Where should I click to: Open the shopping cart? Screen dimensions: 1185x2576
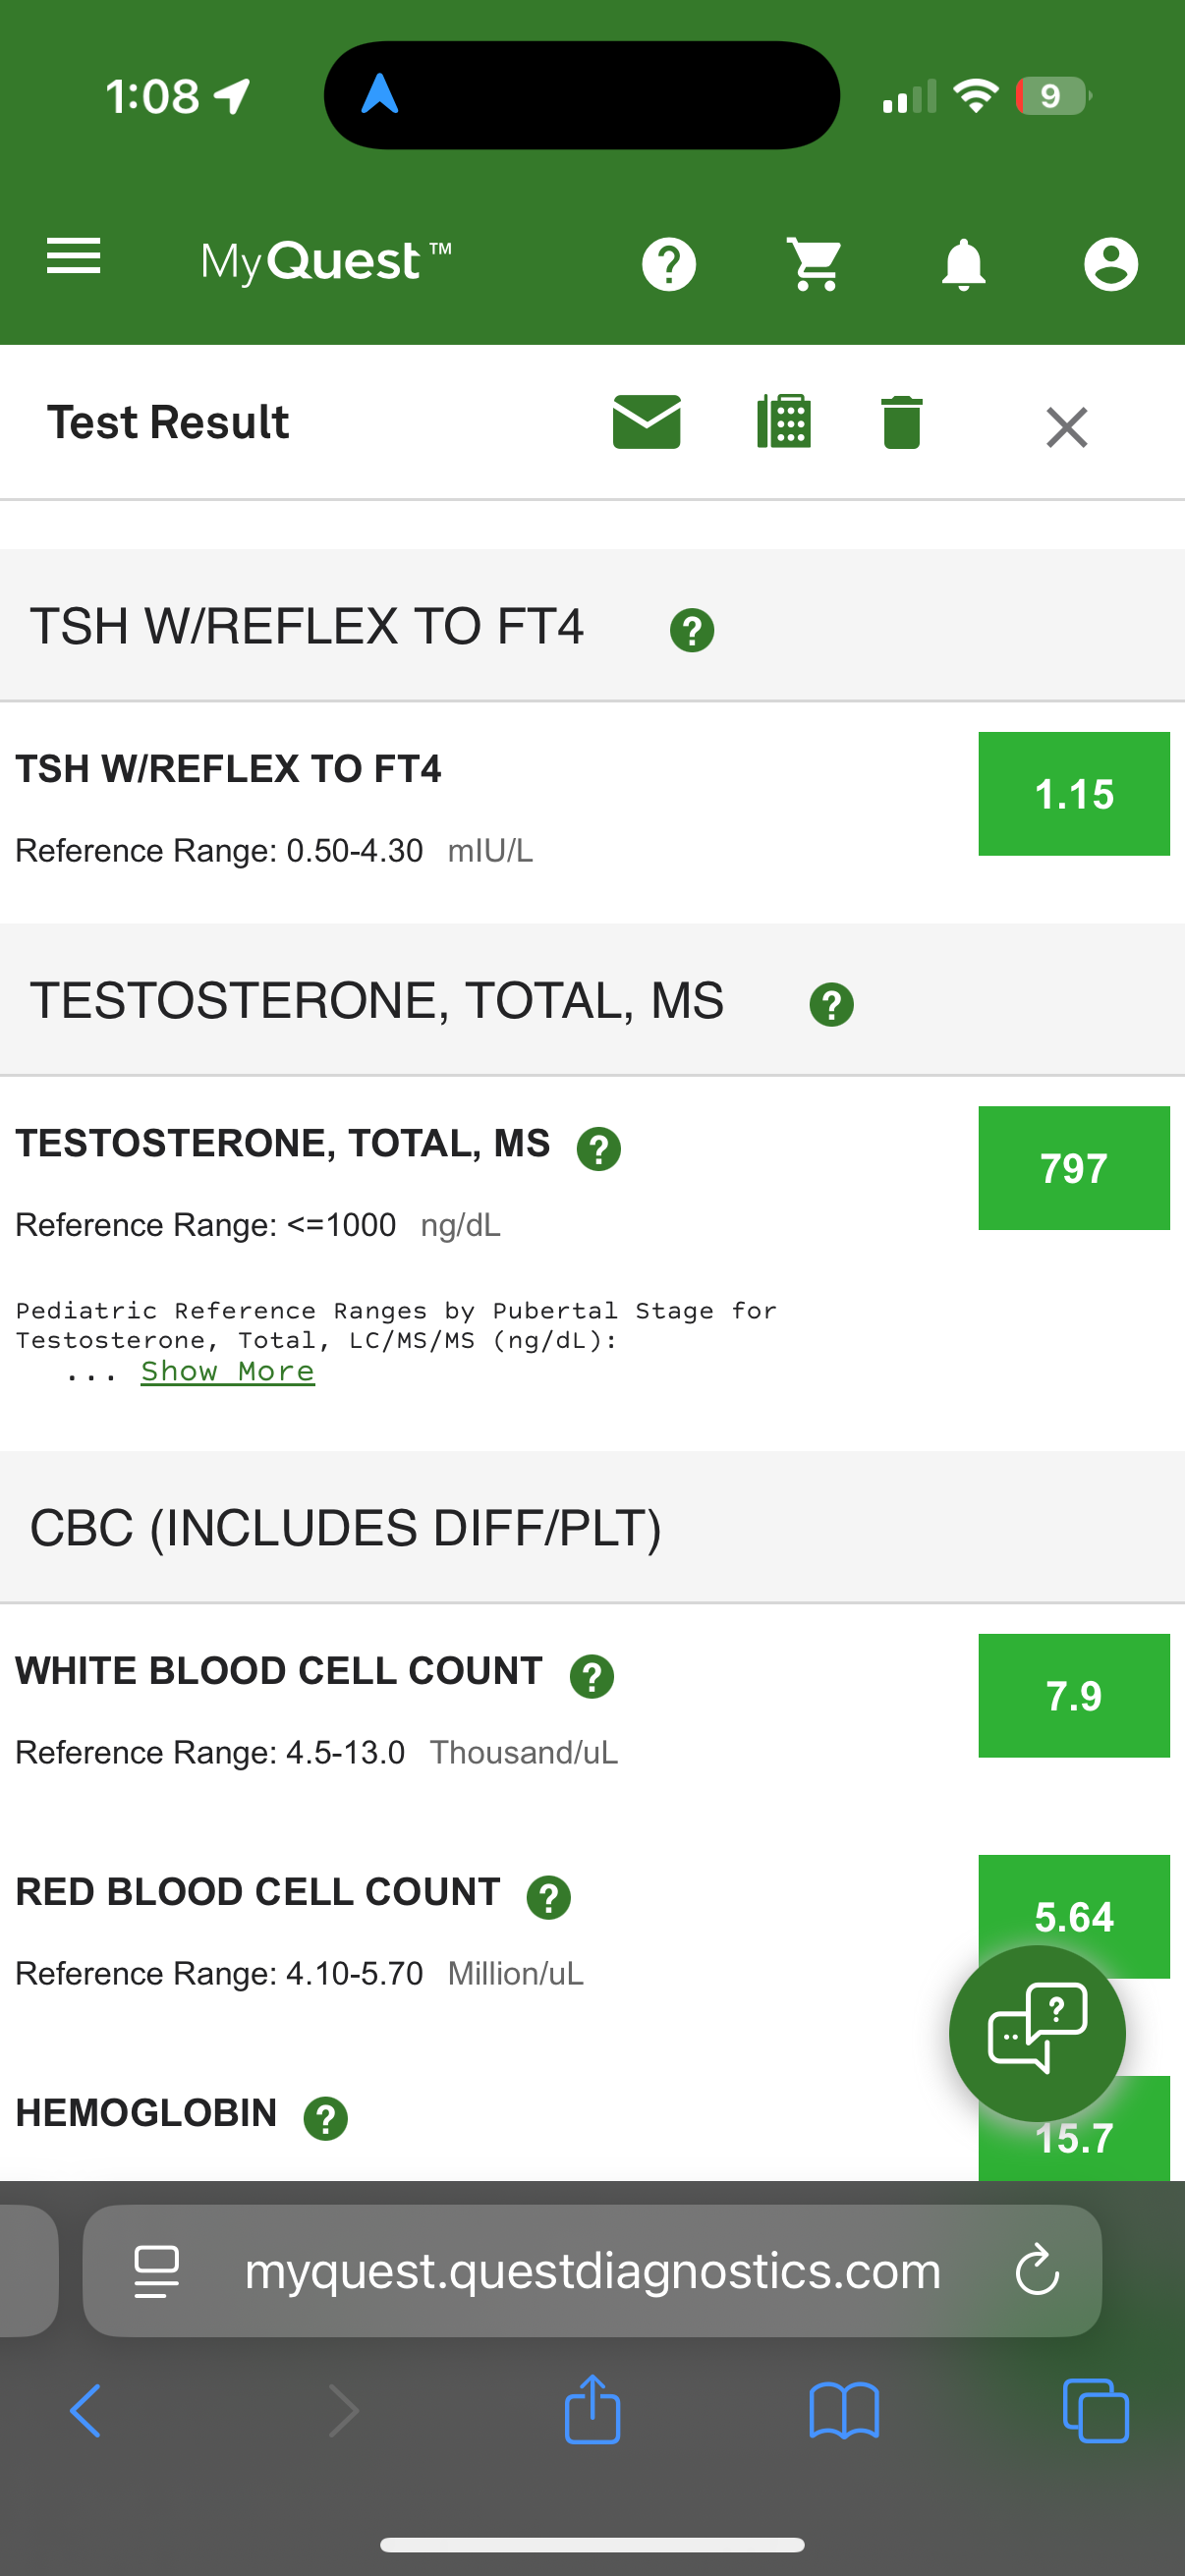coord(815,265)
